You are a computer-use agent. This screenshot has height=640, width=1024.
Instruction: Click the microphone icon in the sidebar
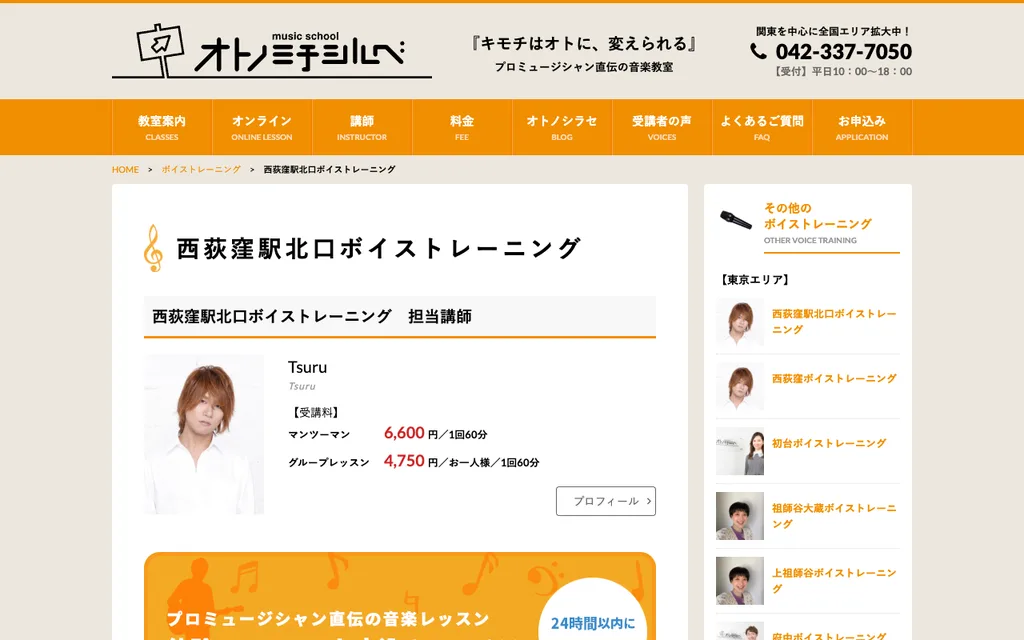[x=735, y=220]
